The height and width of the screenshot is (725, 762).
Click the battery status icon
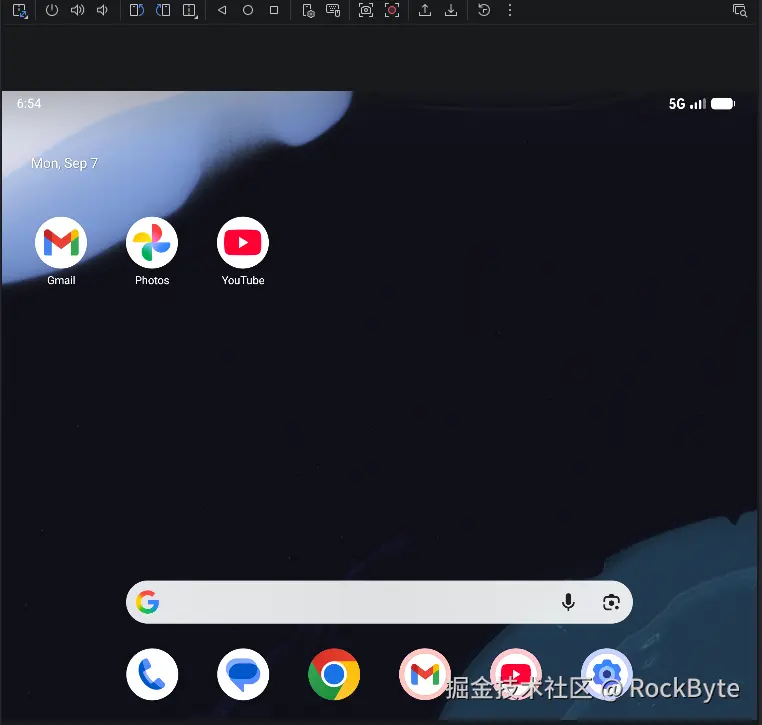723,104
